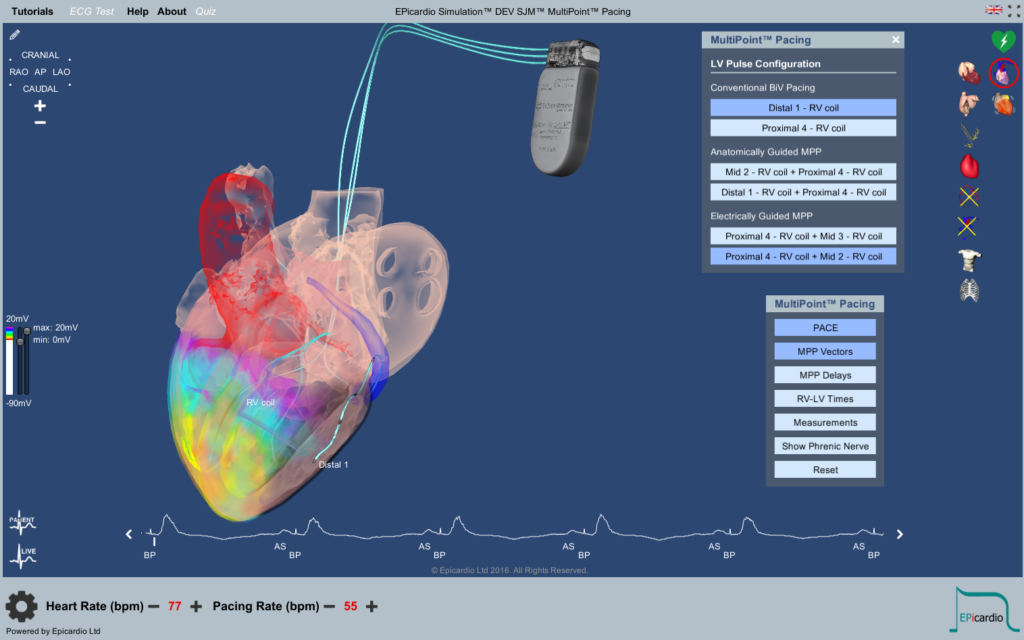Switch to the LIVE ECG icon
Image resolution: width=1024 pixels, height=640 pixels.
(x=22, y=554)
